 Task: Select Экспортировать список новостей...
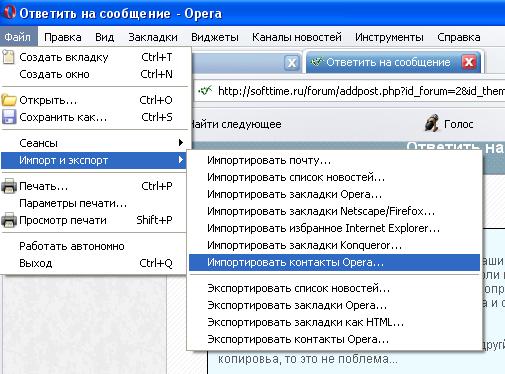[x=334, y=288]
